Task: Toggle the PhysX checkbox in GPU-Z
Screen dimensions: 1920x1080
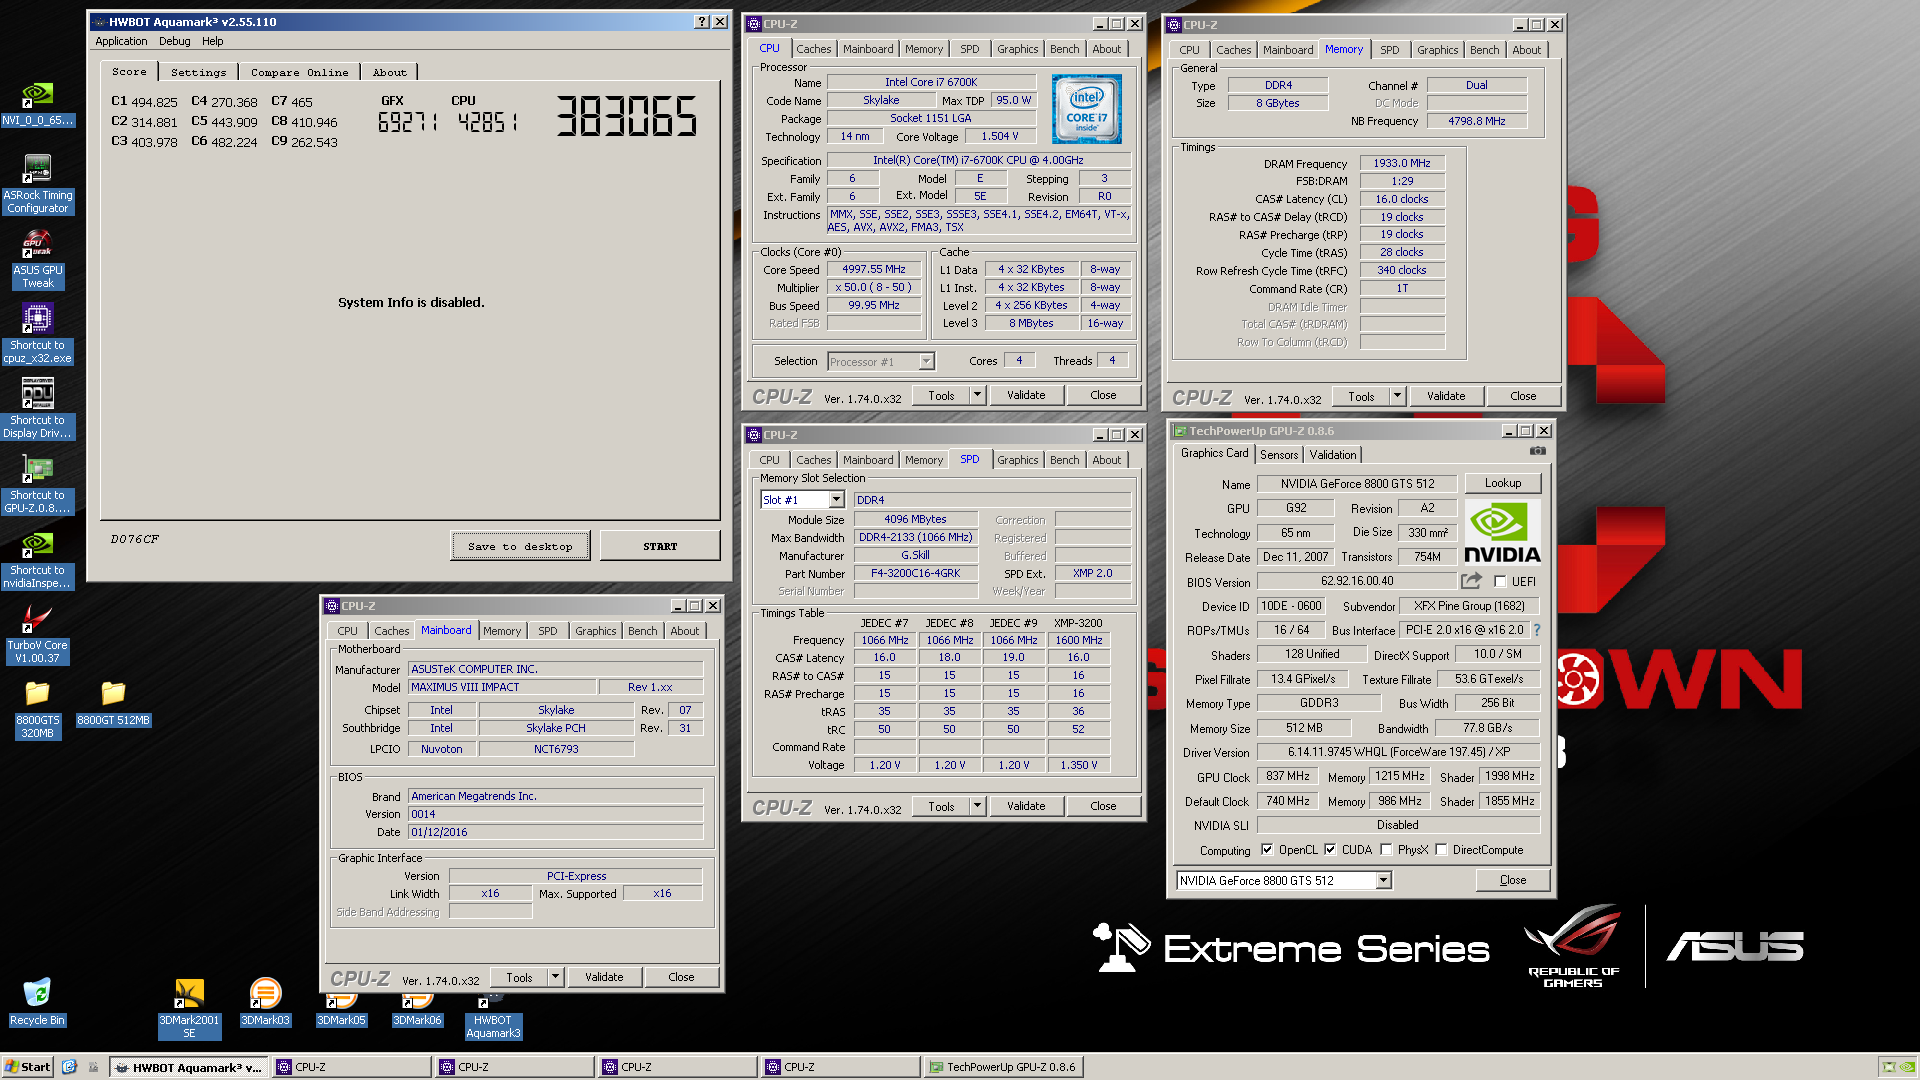Action: click(x=1386, y=850)
